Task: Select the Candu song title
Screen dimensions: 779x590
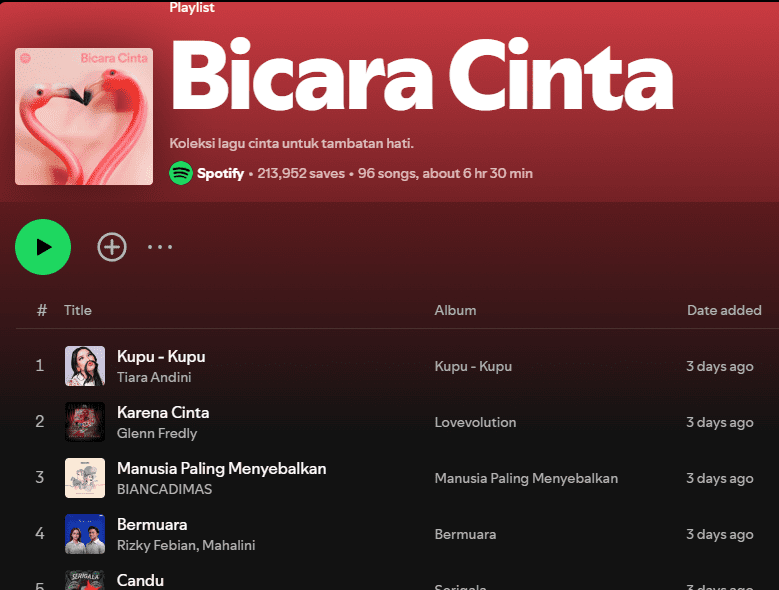Action: 140,581
